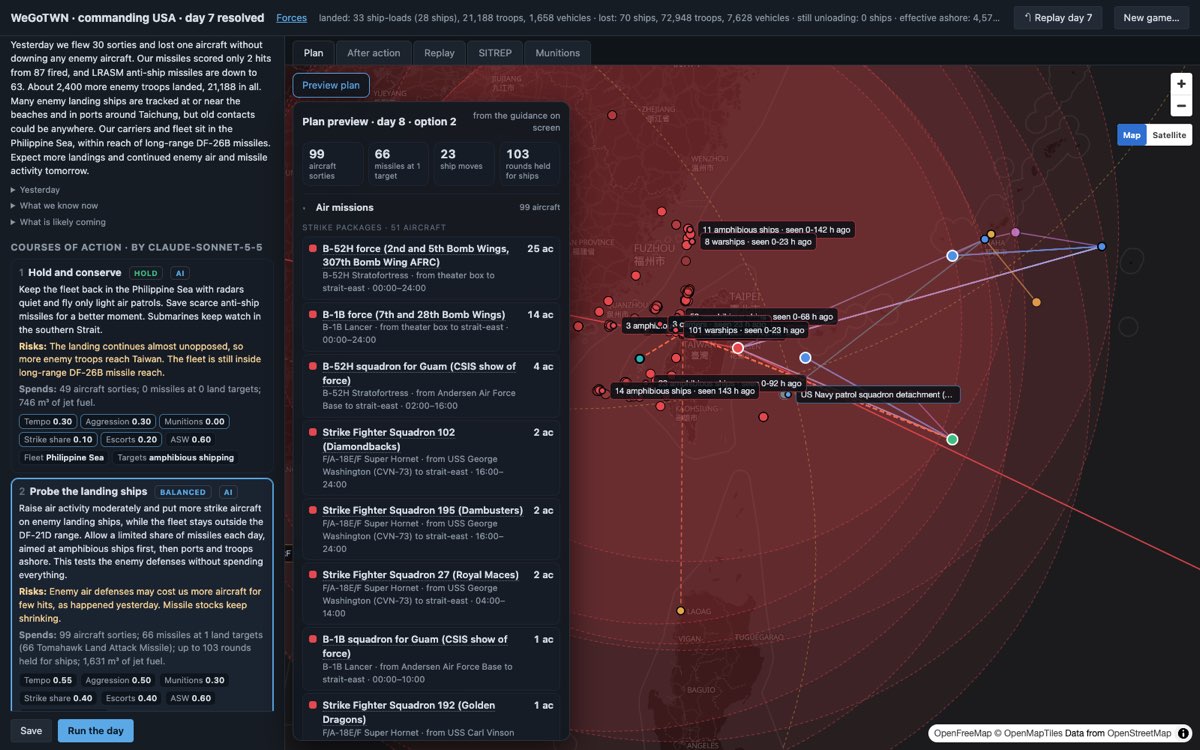Open the OpenFreeMap attribution link

coord(962,733)
